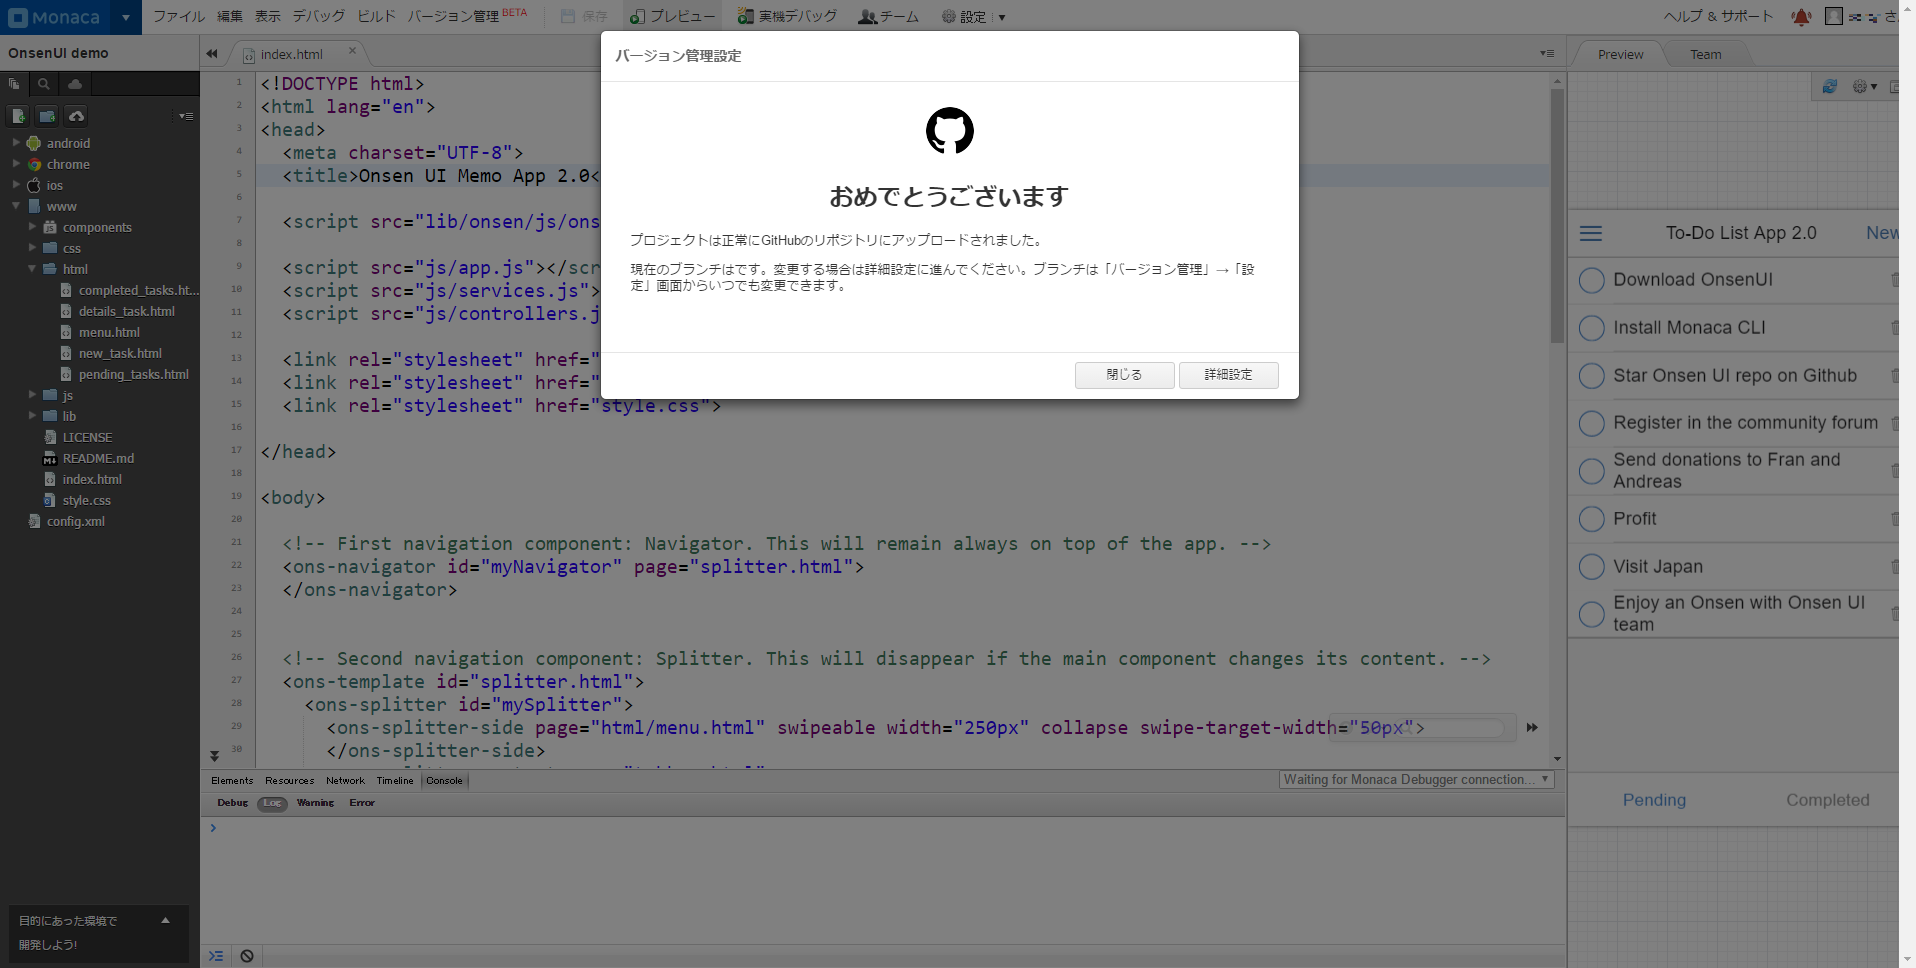Click the 閉じる button in the dialog
Screen dimensions: 1916x968
click(x=1124, y=375)
